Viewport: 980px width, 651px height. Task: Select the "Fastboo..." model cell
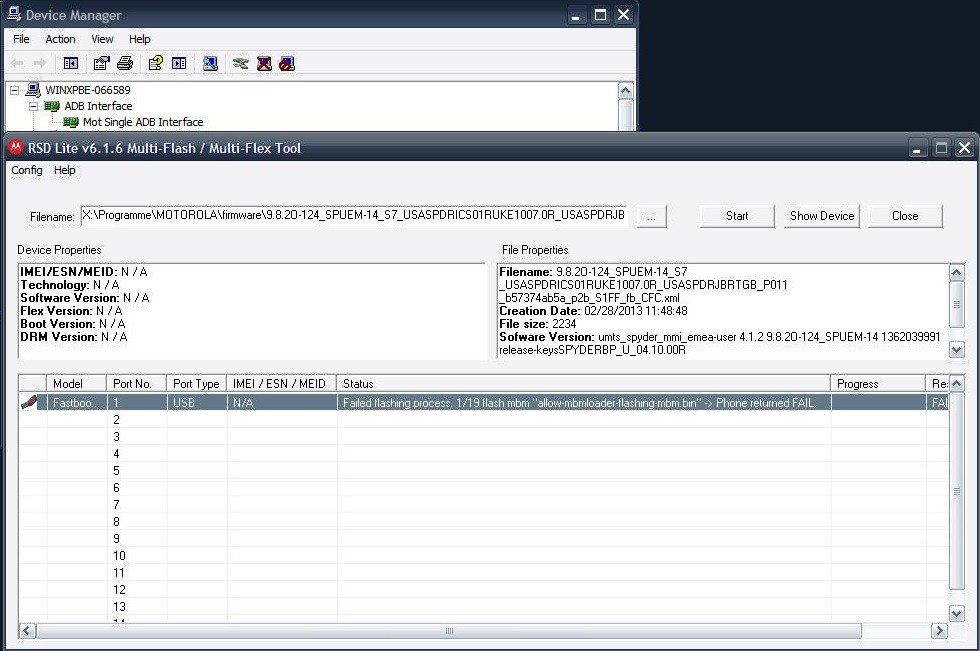point(76,403)
